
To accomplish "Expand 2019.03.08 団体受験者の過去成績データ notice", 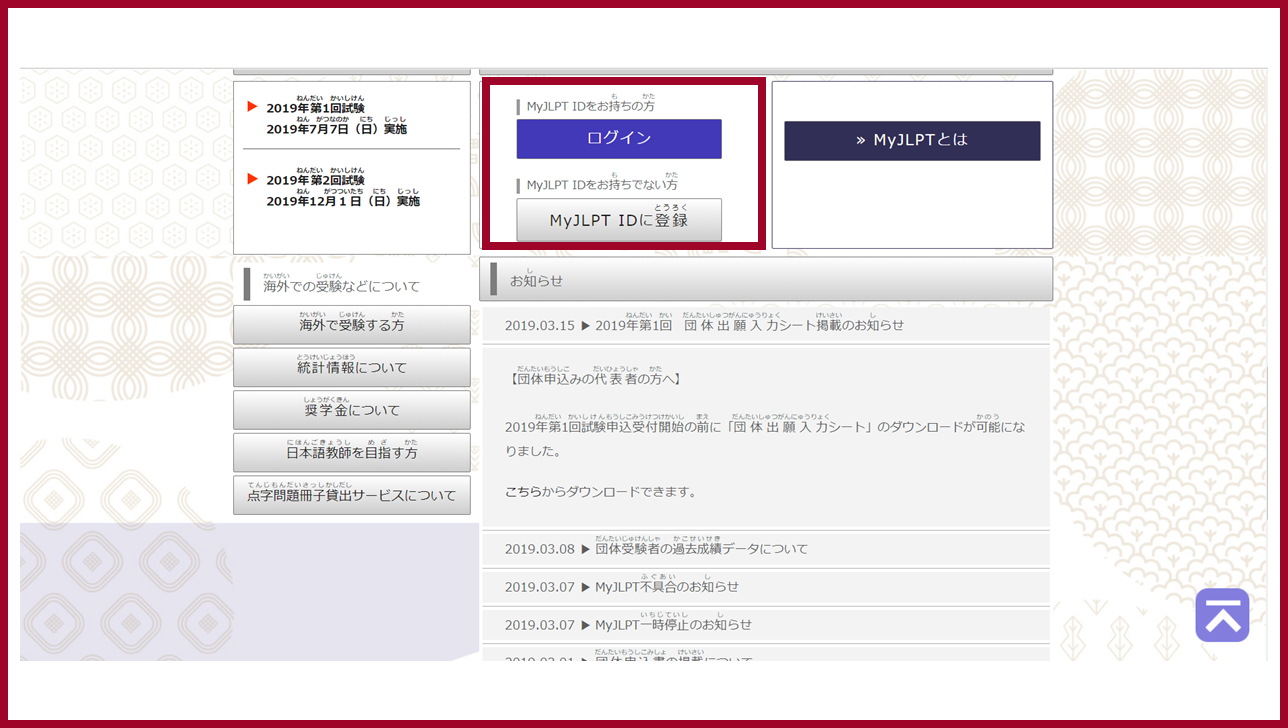I will pyautogui.click(x=766, y=549).
